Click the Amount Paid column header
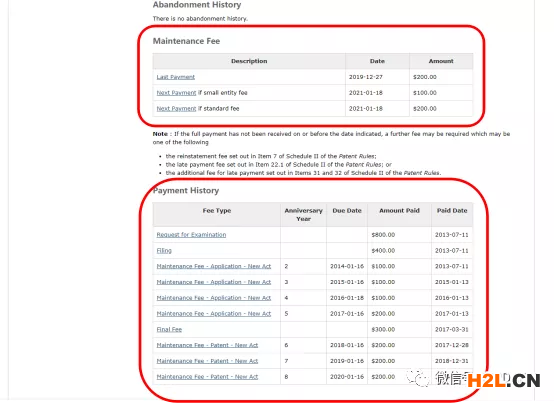 pos(399,211)
